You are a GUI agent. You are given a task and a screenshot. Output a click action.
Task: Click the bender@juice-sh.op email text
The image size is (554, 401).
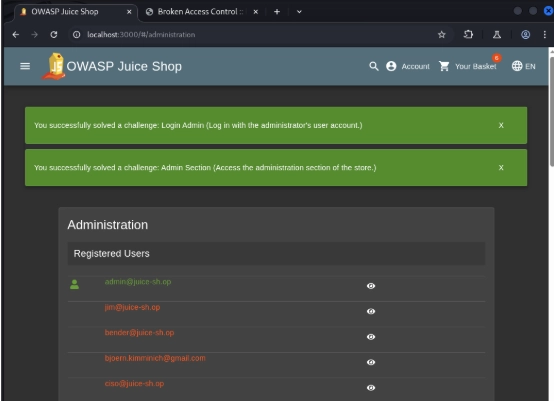point(139,333)
